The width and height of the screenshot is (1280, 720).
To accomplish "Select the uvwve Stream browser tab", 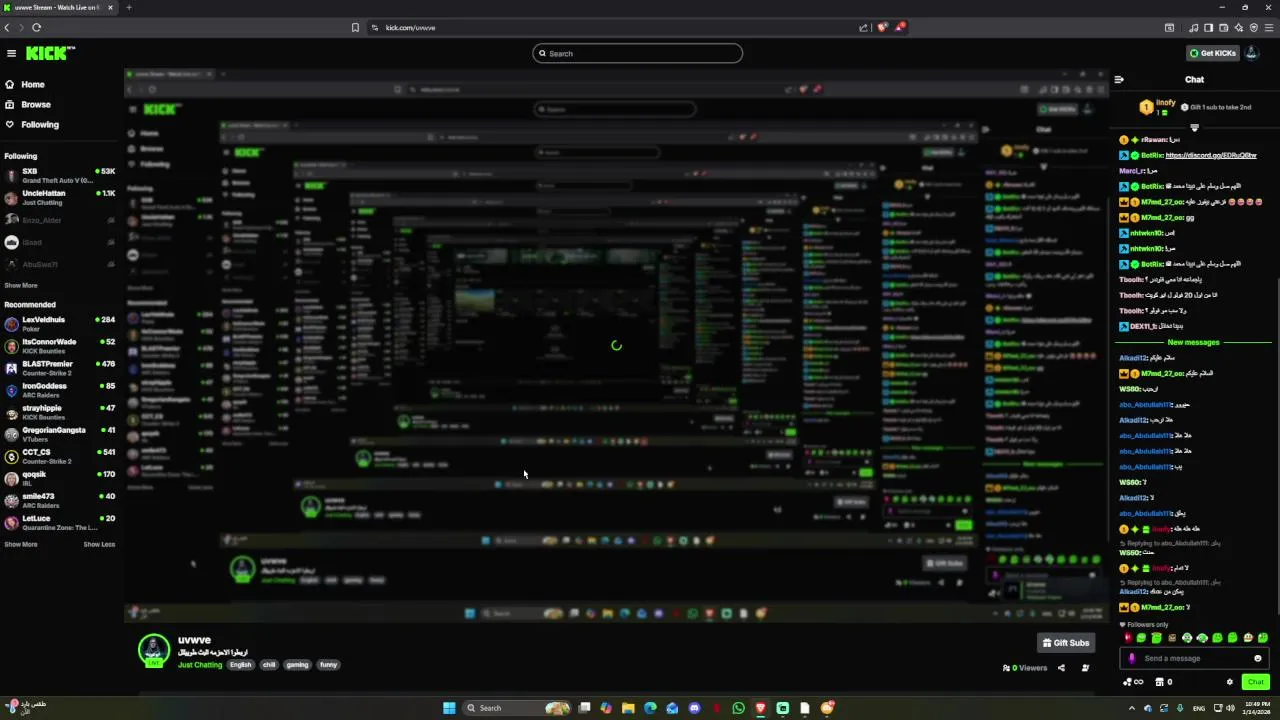I will [x=59, y=7].
